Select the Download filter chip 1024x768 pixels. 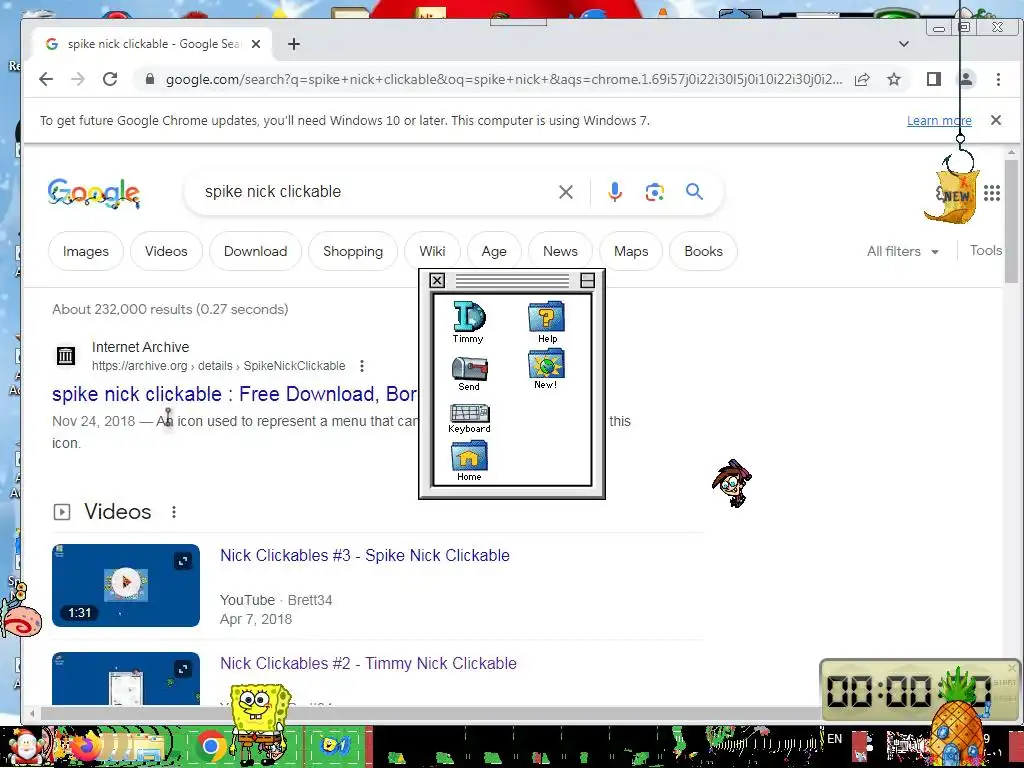(255, 251)
